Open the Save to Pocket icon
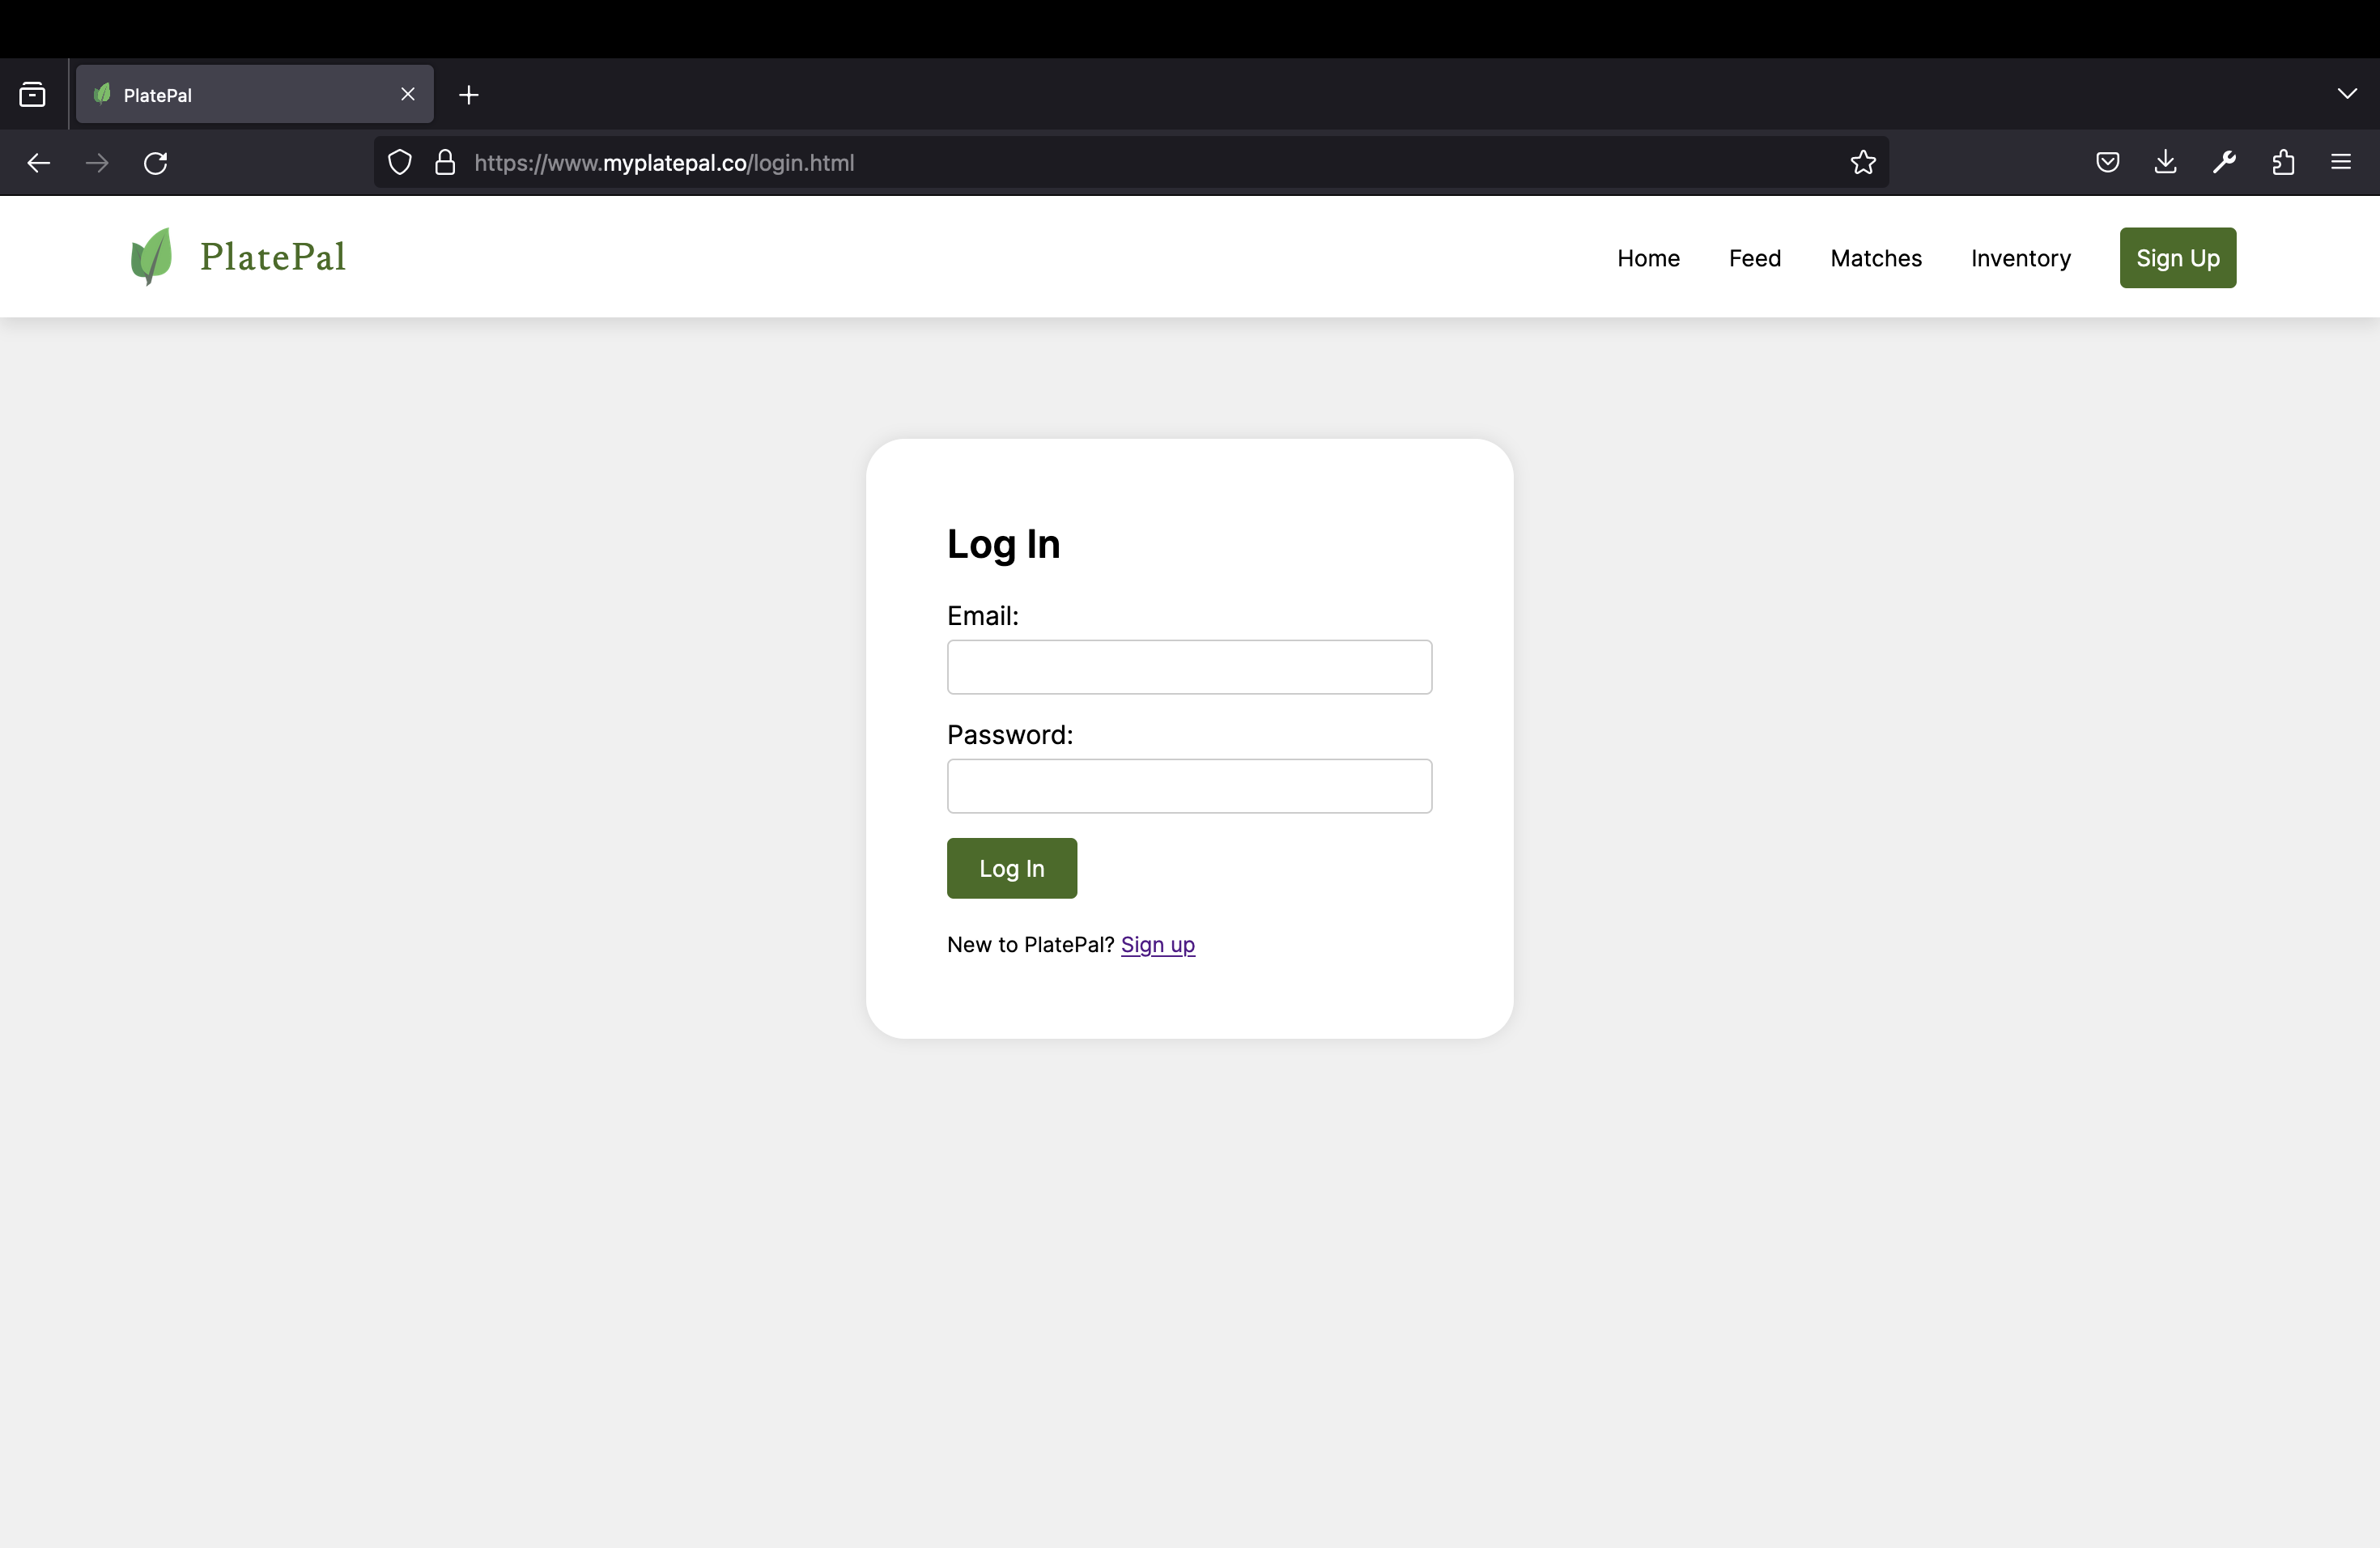The width and height of the screenshot is (2380, 1548). (2107, 162)
